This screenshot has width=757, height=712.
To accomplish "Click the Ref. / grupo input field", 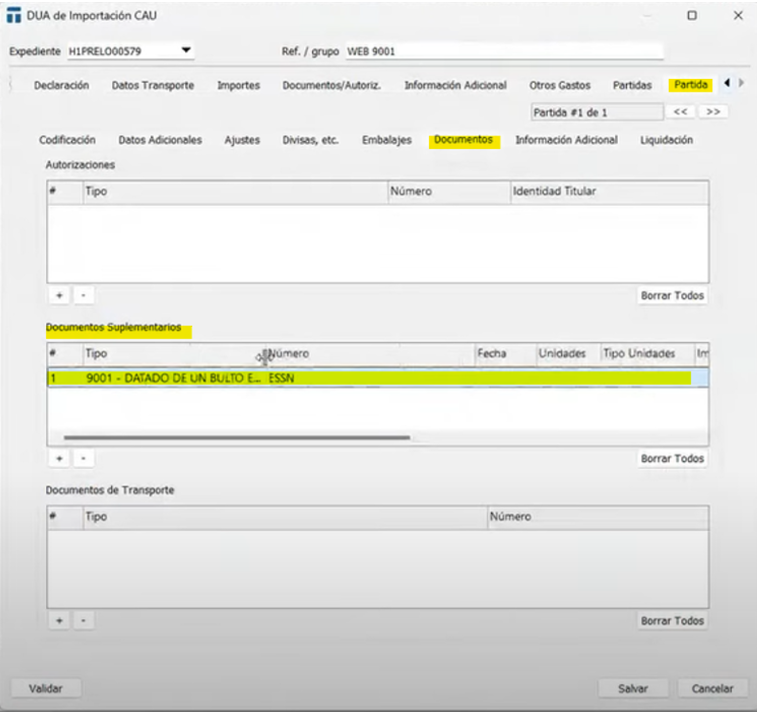I will point(503,51).
